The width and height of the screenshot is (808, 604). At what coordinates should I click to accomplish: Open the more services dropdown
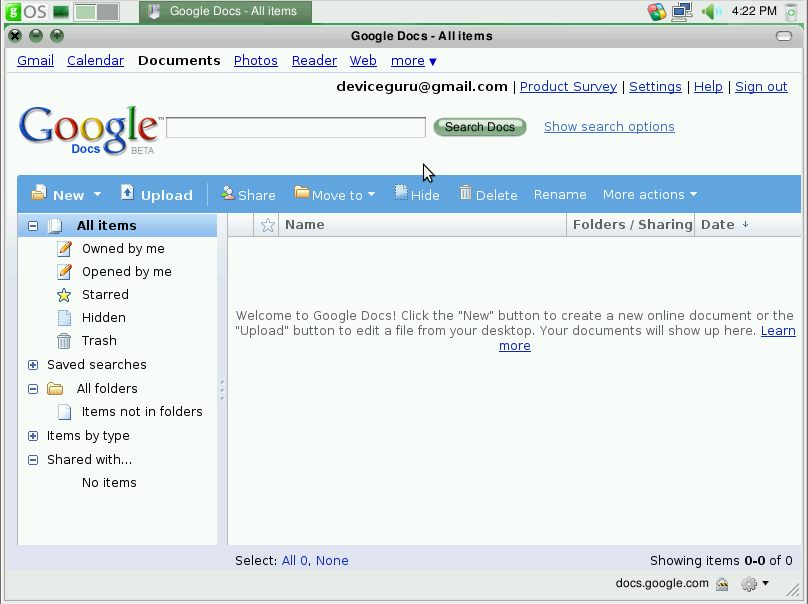[414, 61]
